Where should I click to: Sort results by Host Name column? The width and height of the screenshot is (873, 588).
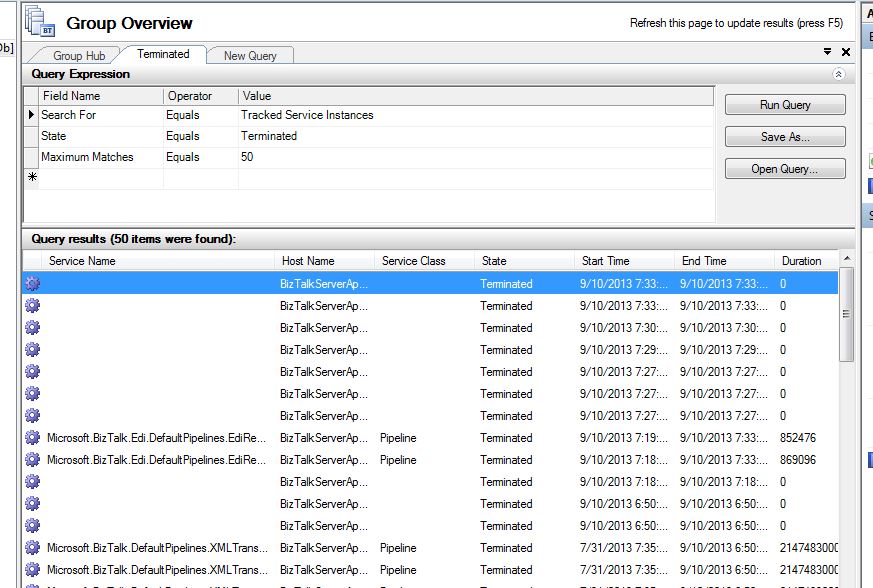(x=325, y=261)
